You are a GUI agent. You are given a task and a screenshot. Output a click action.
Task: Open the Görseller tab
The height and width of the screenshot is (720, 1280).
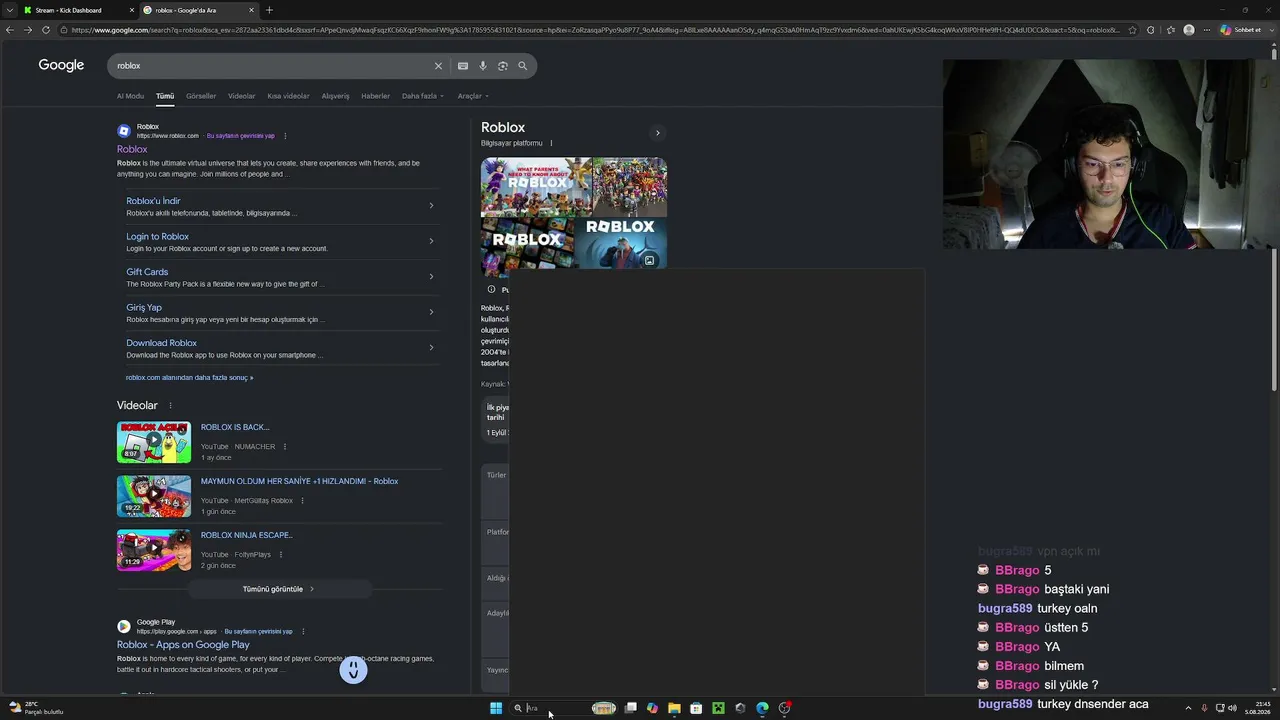[201, 96]
